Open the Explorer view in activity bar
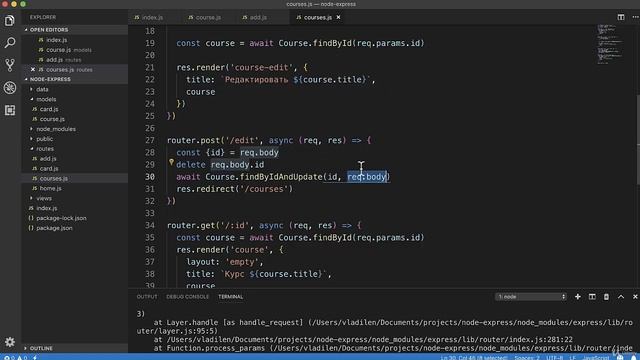Screen dimensions: 640x360 tap(10, 20)
